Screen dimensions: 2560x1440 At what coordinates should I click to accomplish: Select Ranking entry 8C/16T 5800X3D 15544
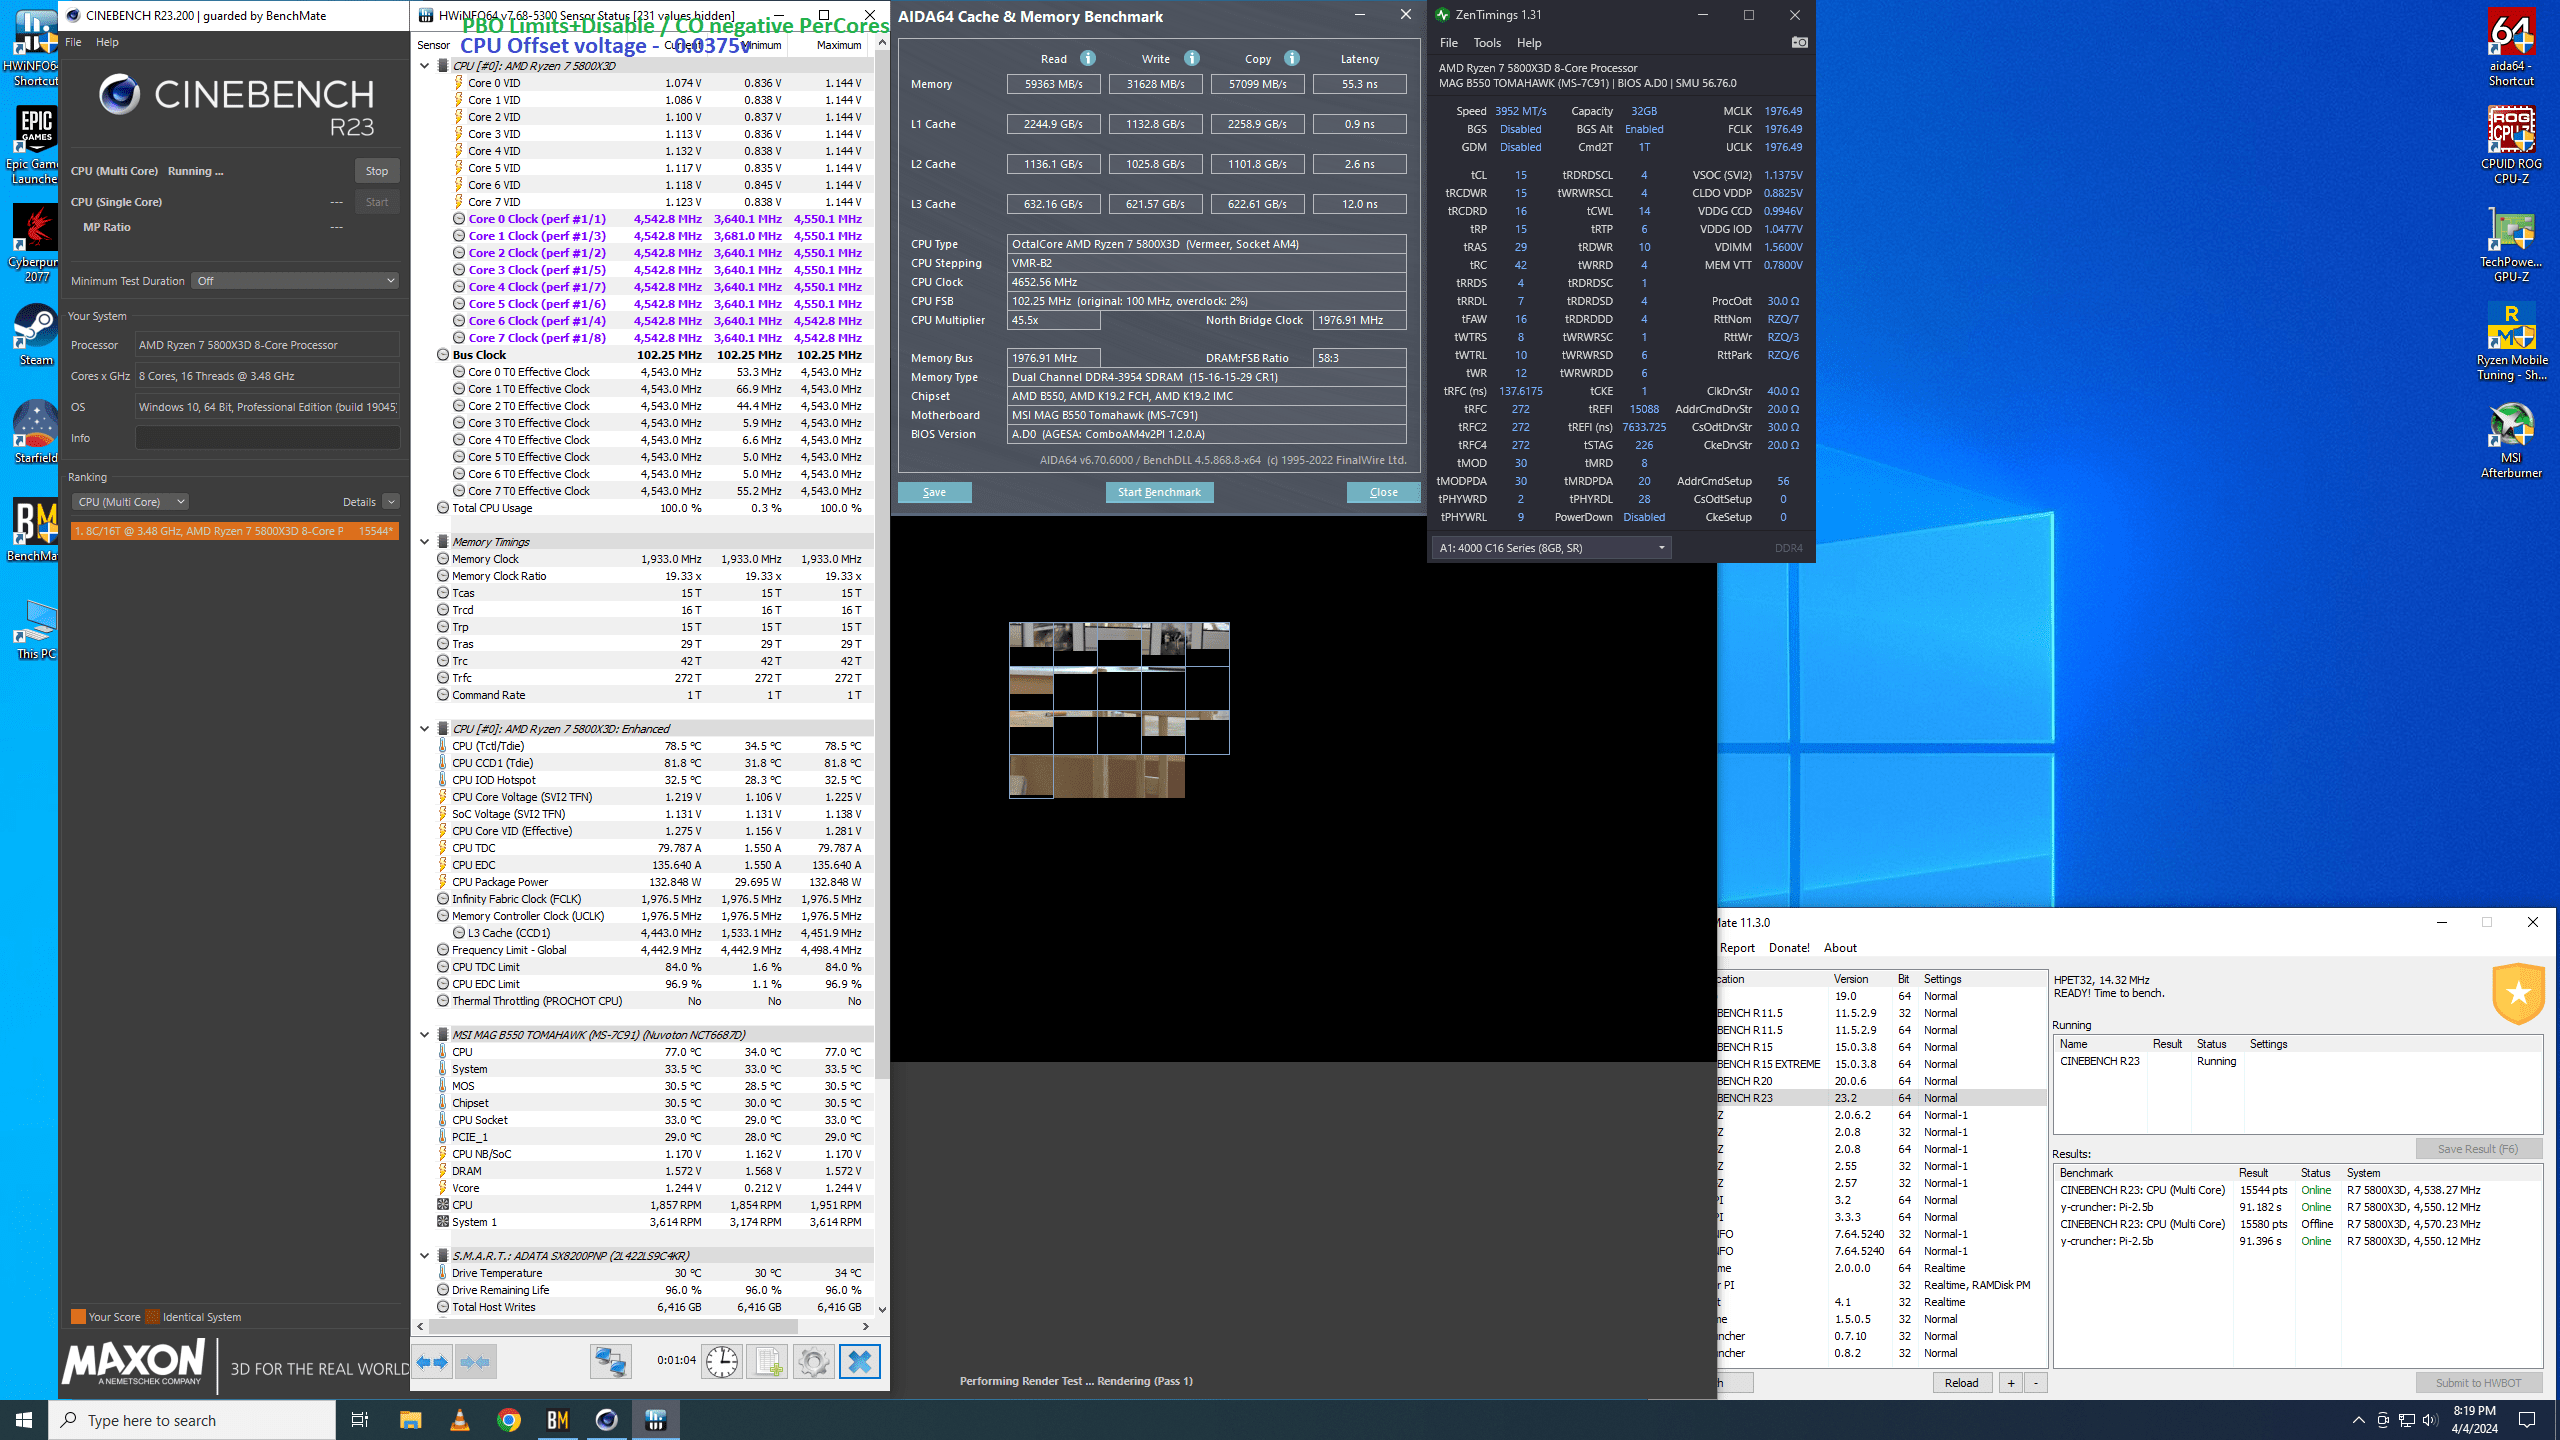[235, 531]
